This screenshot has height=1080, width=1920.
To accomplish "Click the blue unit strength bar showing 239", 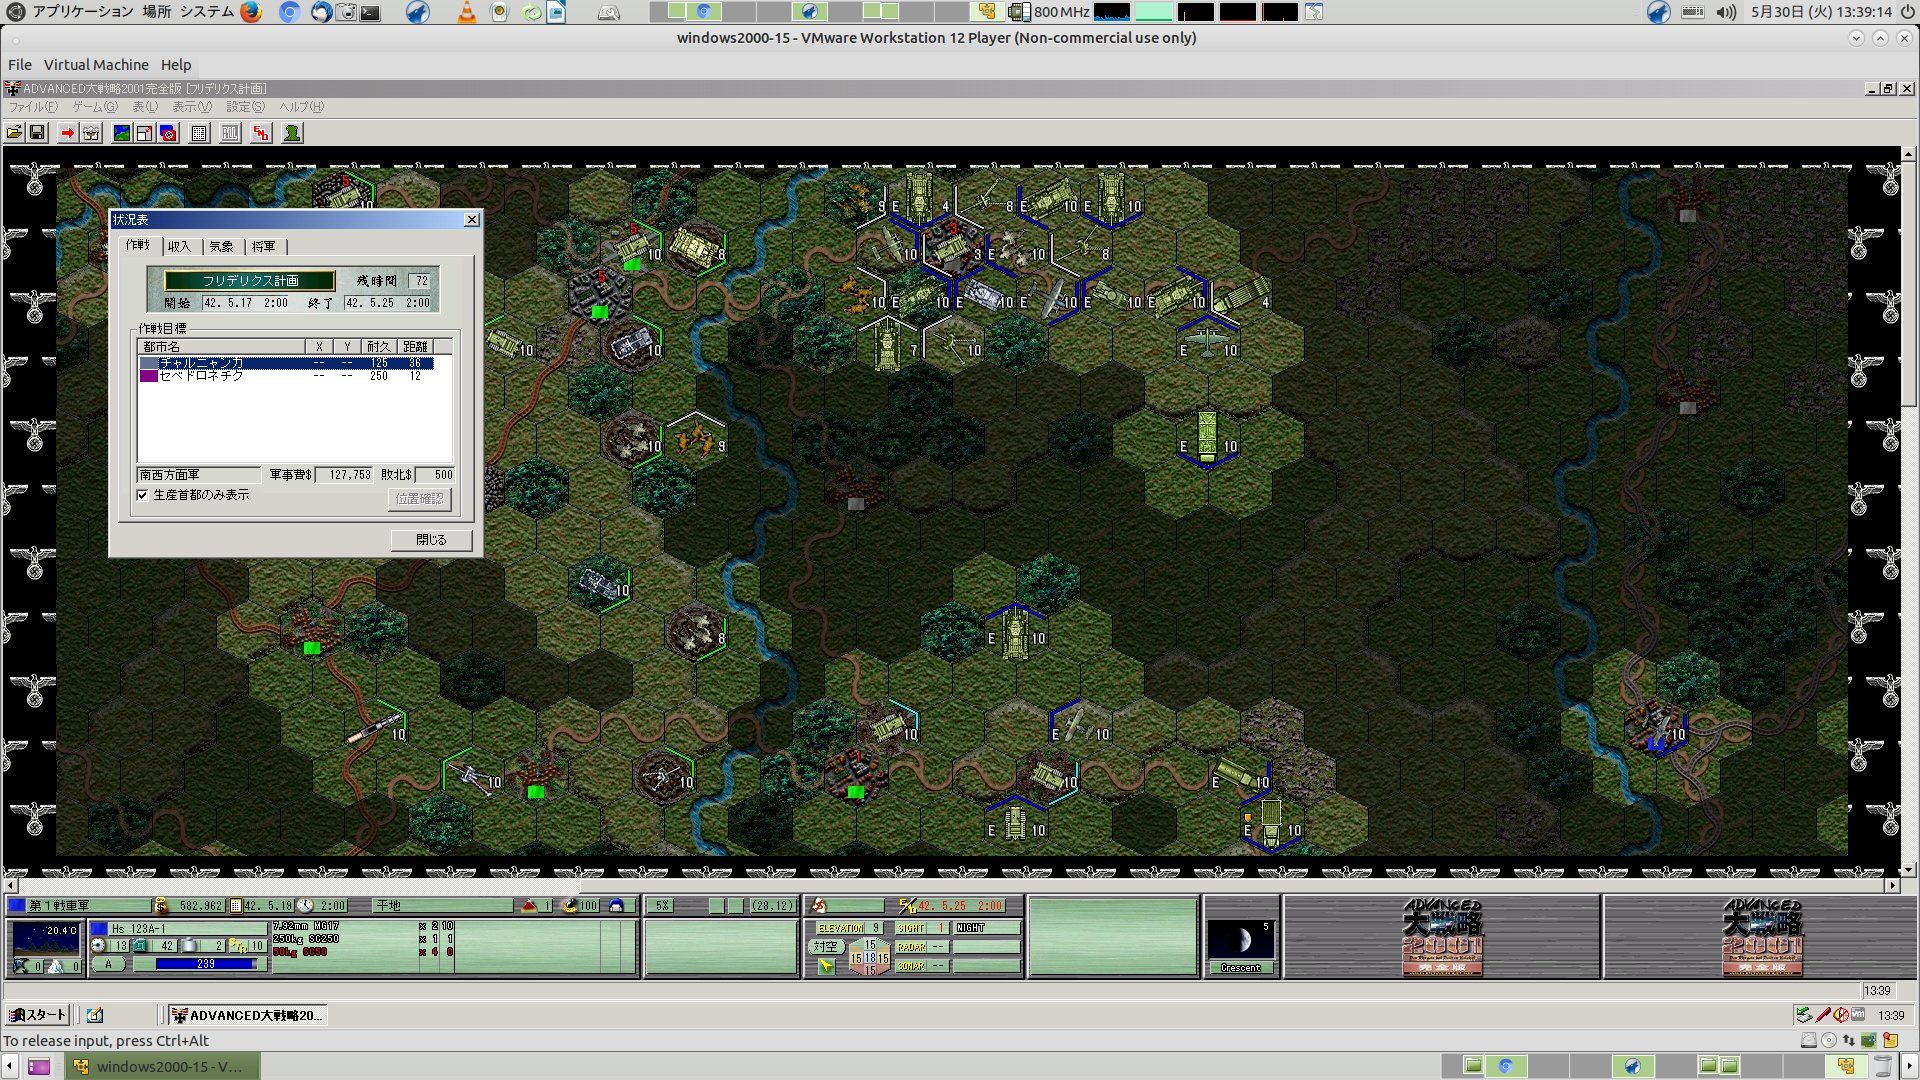I will point(206,964).
